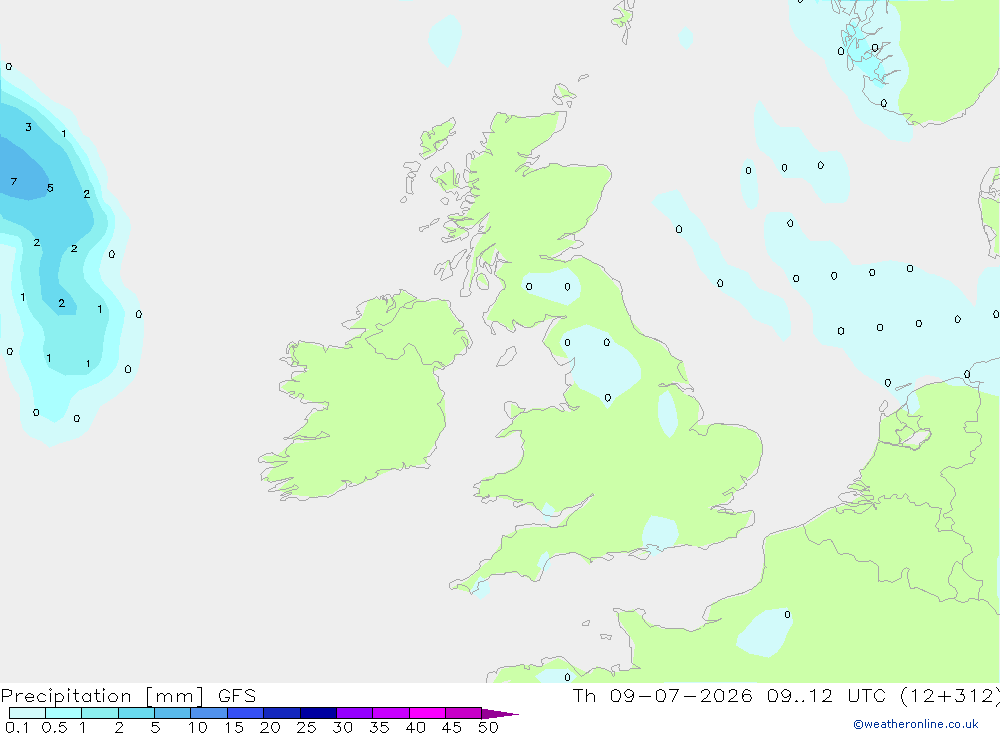Click the '45' legend scale label
The height and width of the screenshot is (733, 1000).
[x=452, y=727]
